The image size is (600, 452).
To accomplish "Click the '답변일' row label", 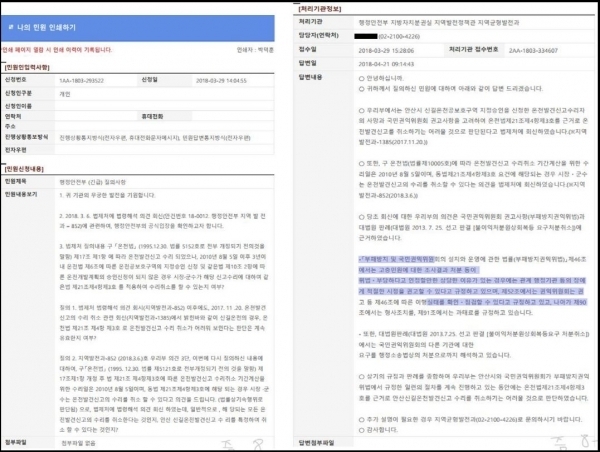I will click(308, 63).
